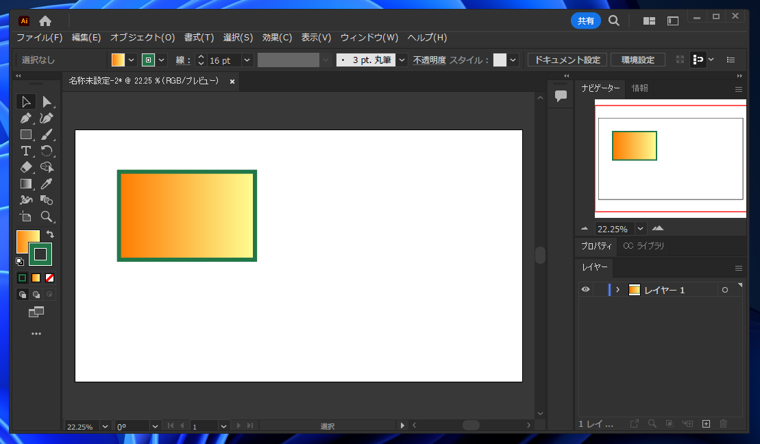Select the Rotate tool
This screenshot has width=760, height=444.
(x=47, y=151)
